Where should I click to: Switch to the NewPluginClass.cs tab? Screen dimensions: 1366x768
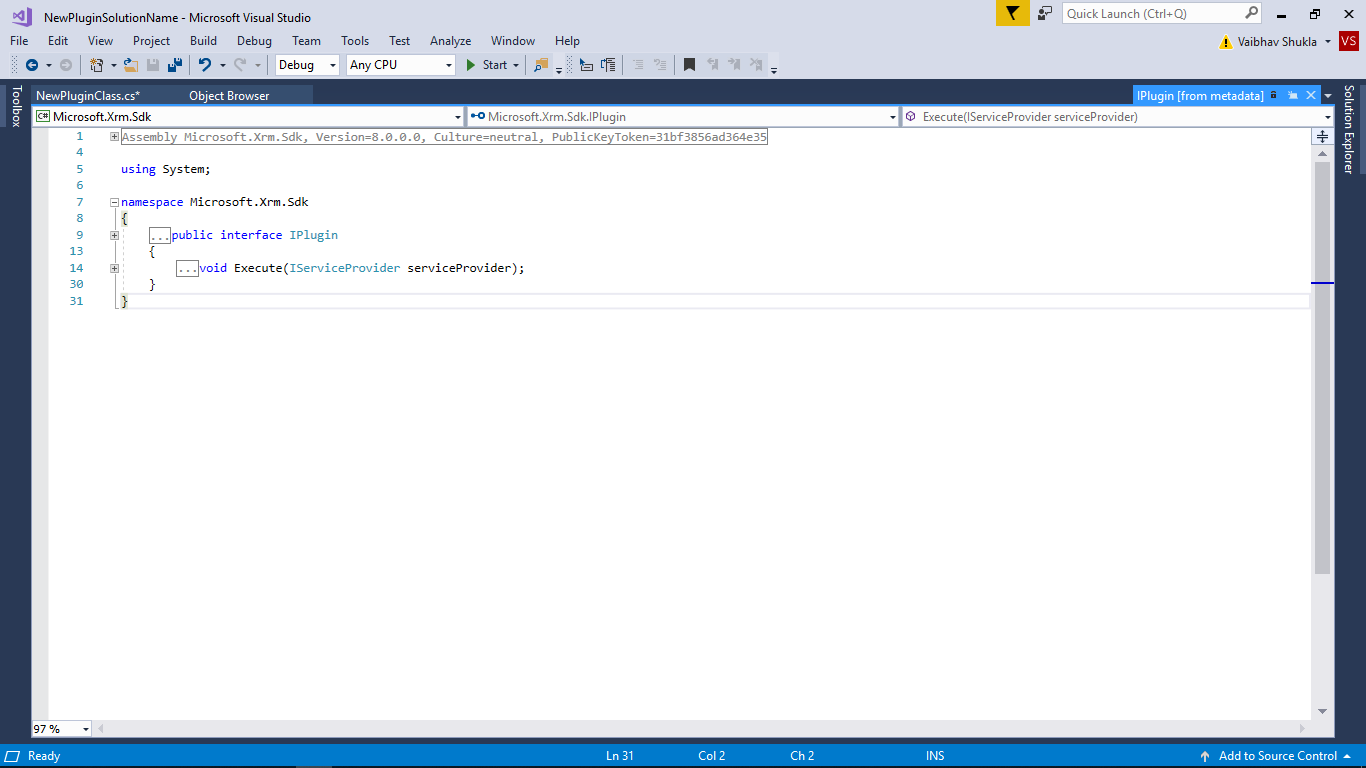point(90,95)
